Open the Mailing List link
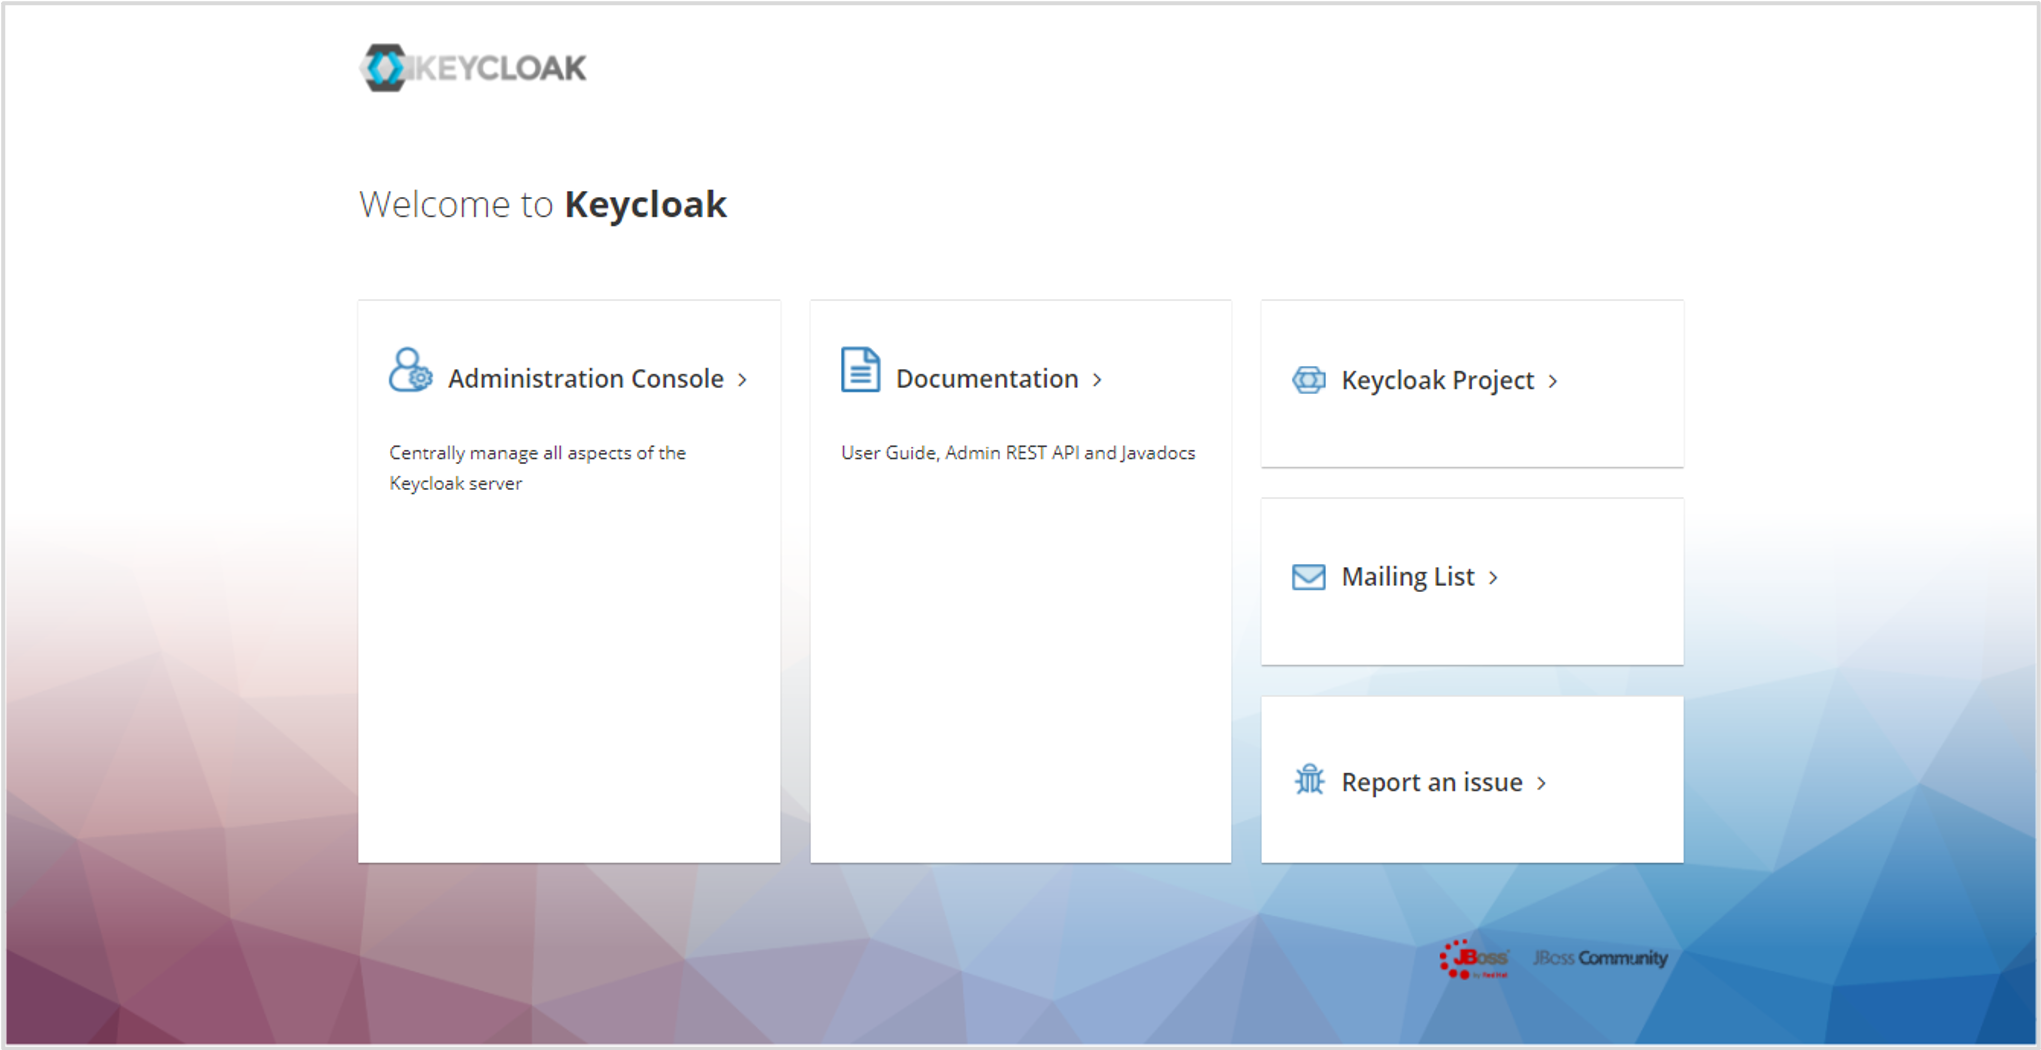The image size is (2041, 1050). pyautogui.click(x=1408, y=577)
